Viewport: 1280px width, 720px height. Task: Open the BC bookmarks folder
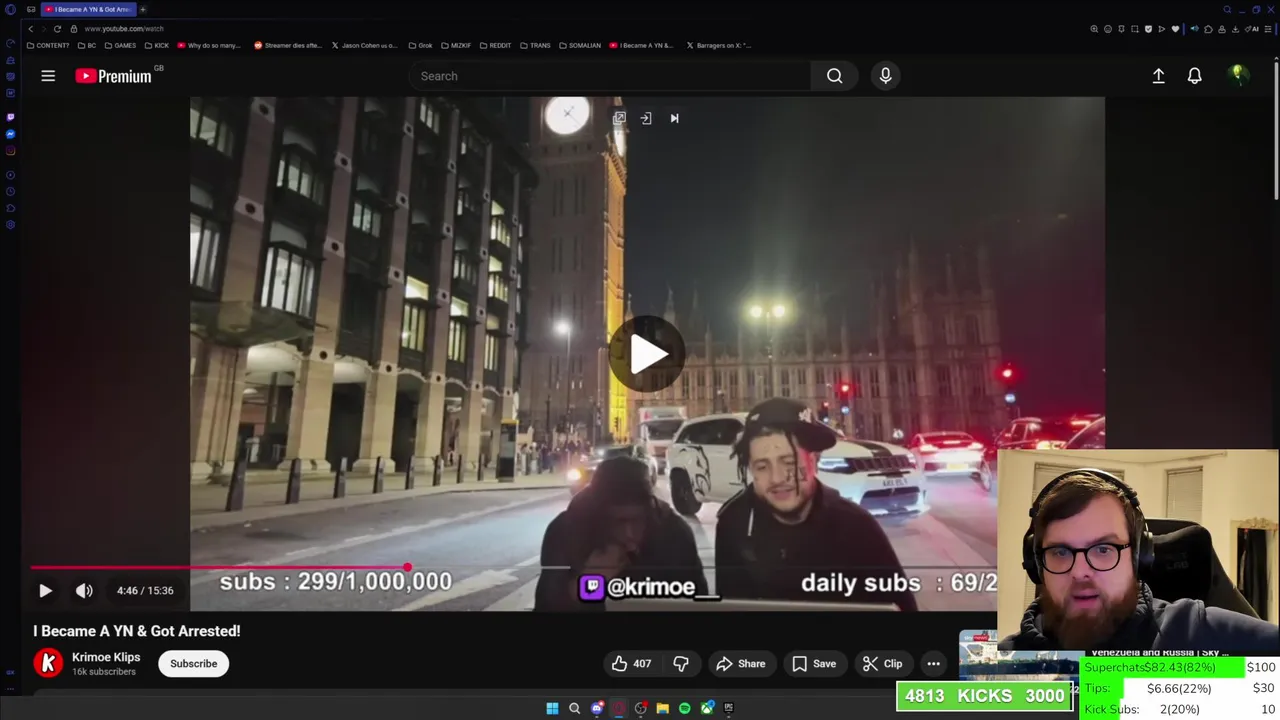88,45
